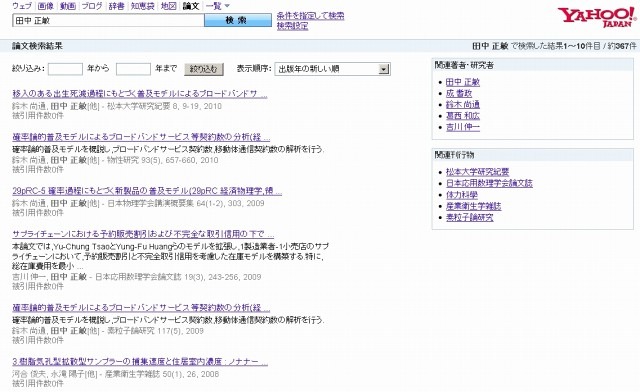Image resolution: width=640 pixels, height=392 pixels.
Task: Open the 物性研究 result on 確率論的普及モデル
Action: coord(141,137)
